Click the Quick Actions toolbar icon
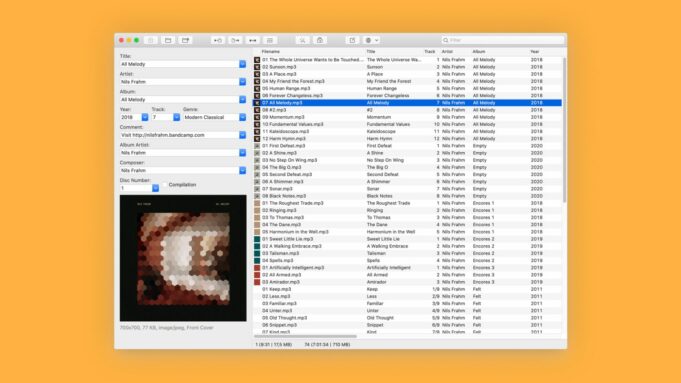The image size is (681, 383). pyautogui.click(x=320, y=40)
